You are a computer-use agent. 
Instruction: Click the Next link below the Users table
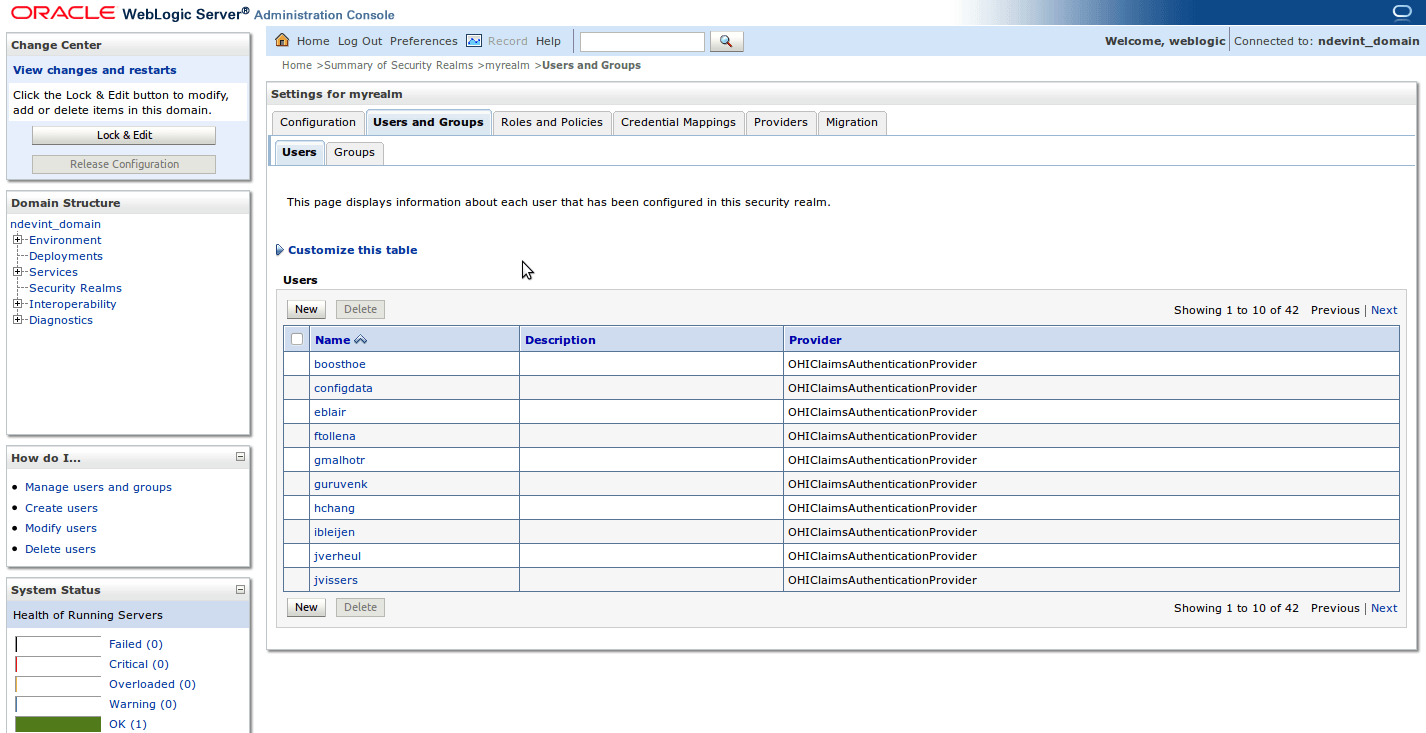tap(1384, 608)
